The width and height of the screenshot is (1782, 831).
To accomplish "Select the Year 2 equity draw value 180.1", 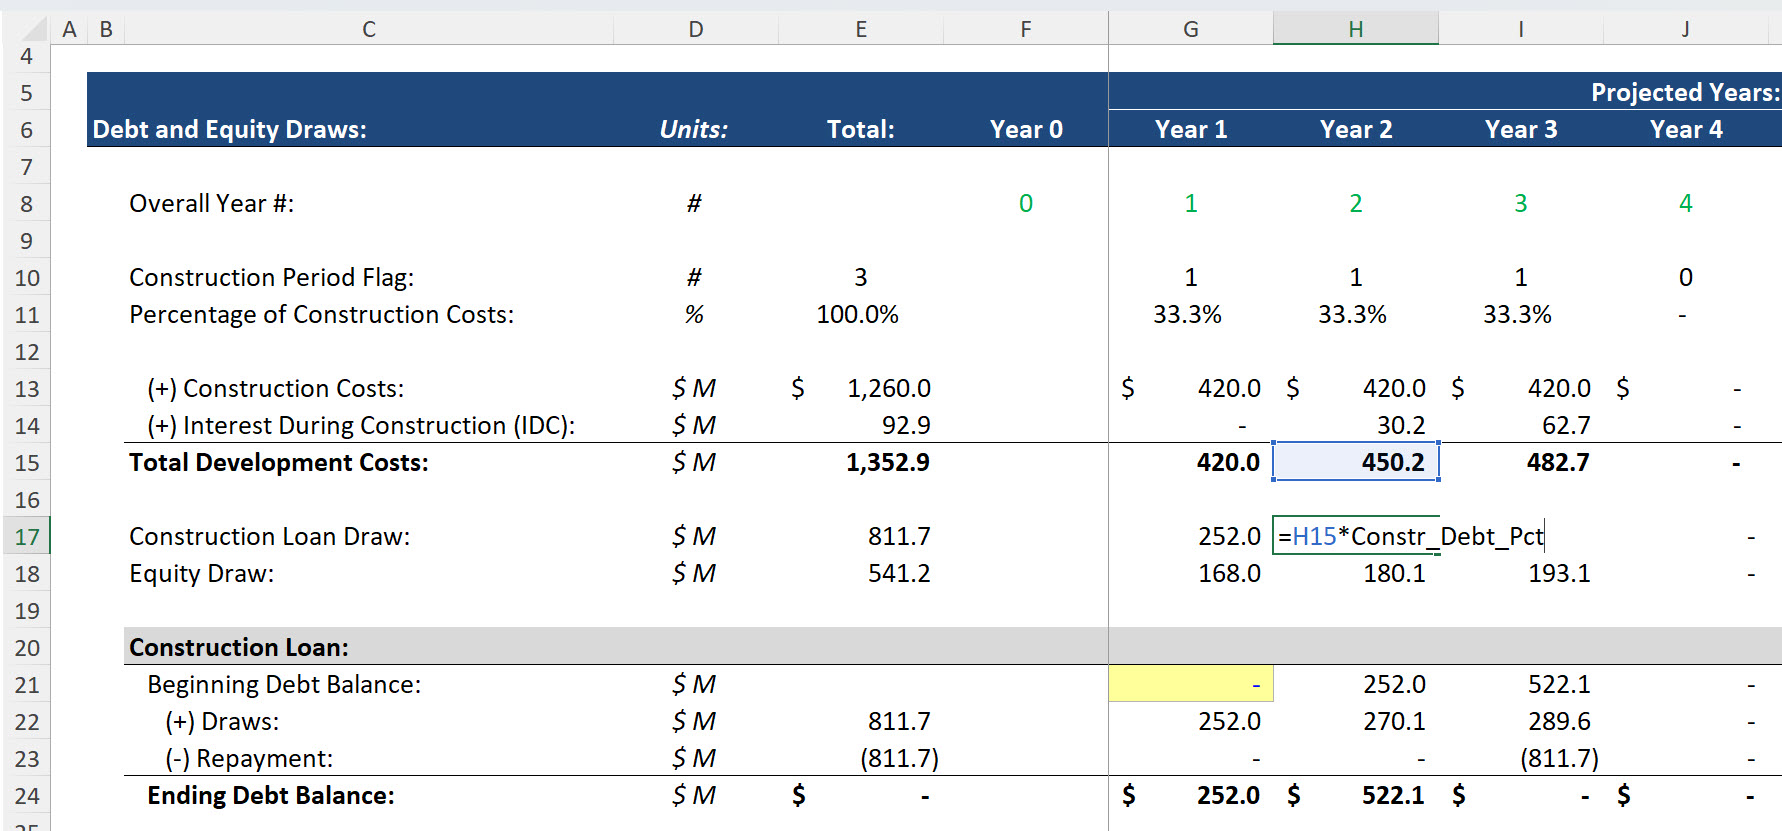I will (1394, 574).
